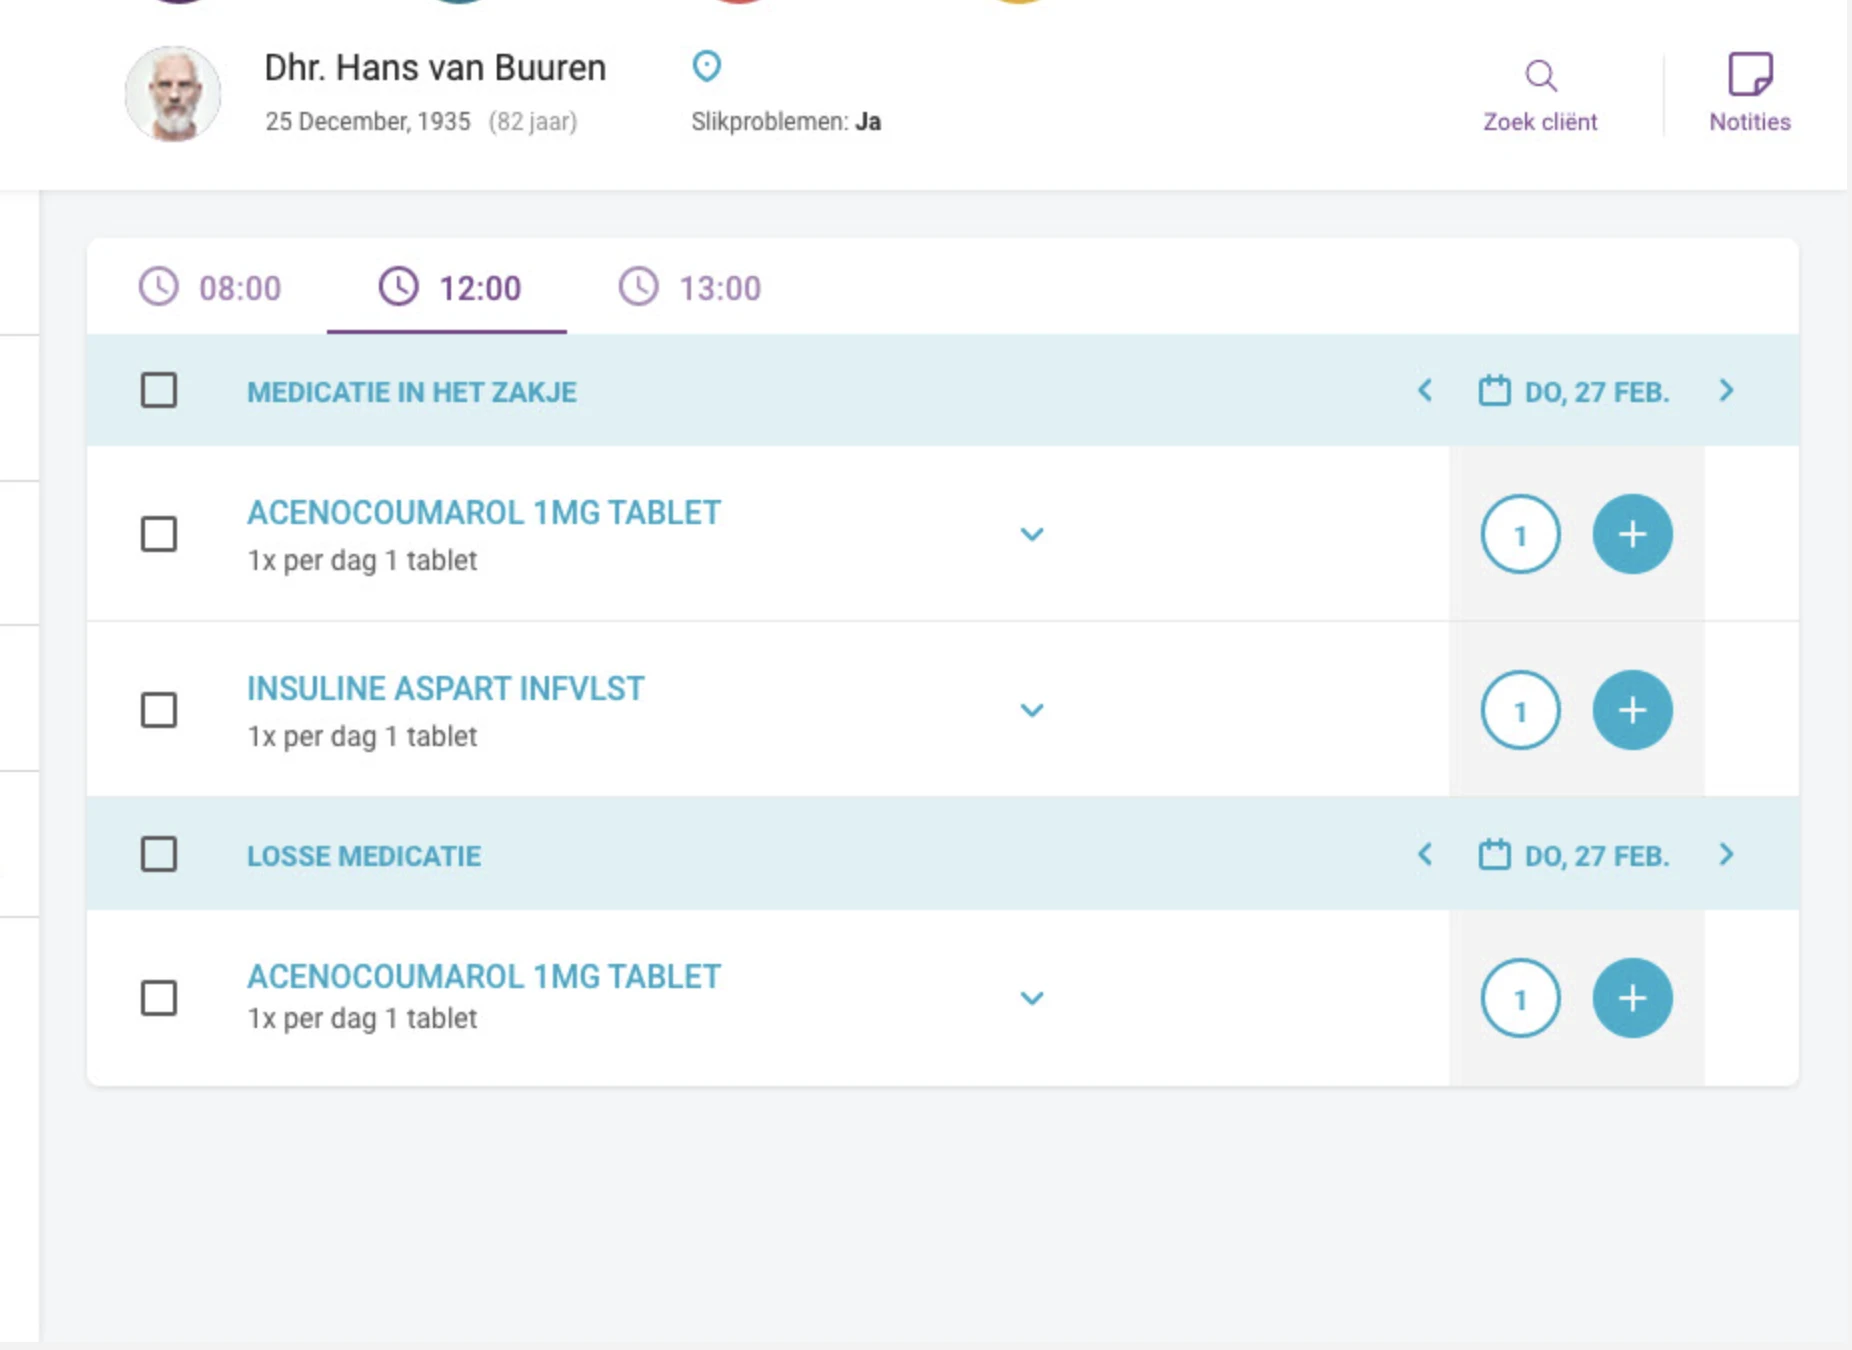Click plus button for Insuline Aspart Infvlst
The width and height of the screenshot is (1852, 1350).
[1632, 710]
